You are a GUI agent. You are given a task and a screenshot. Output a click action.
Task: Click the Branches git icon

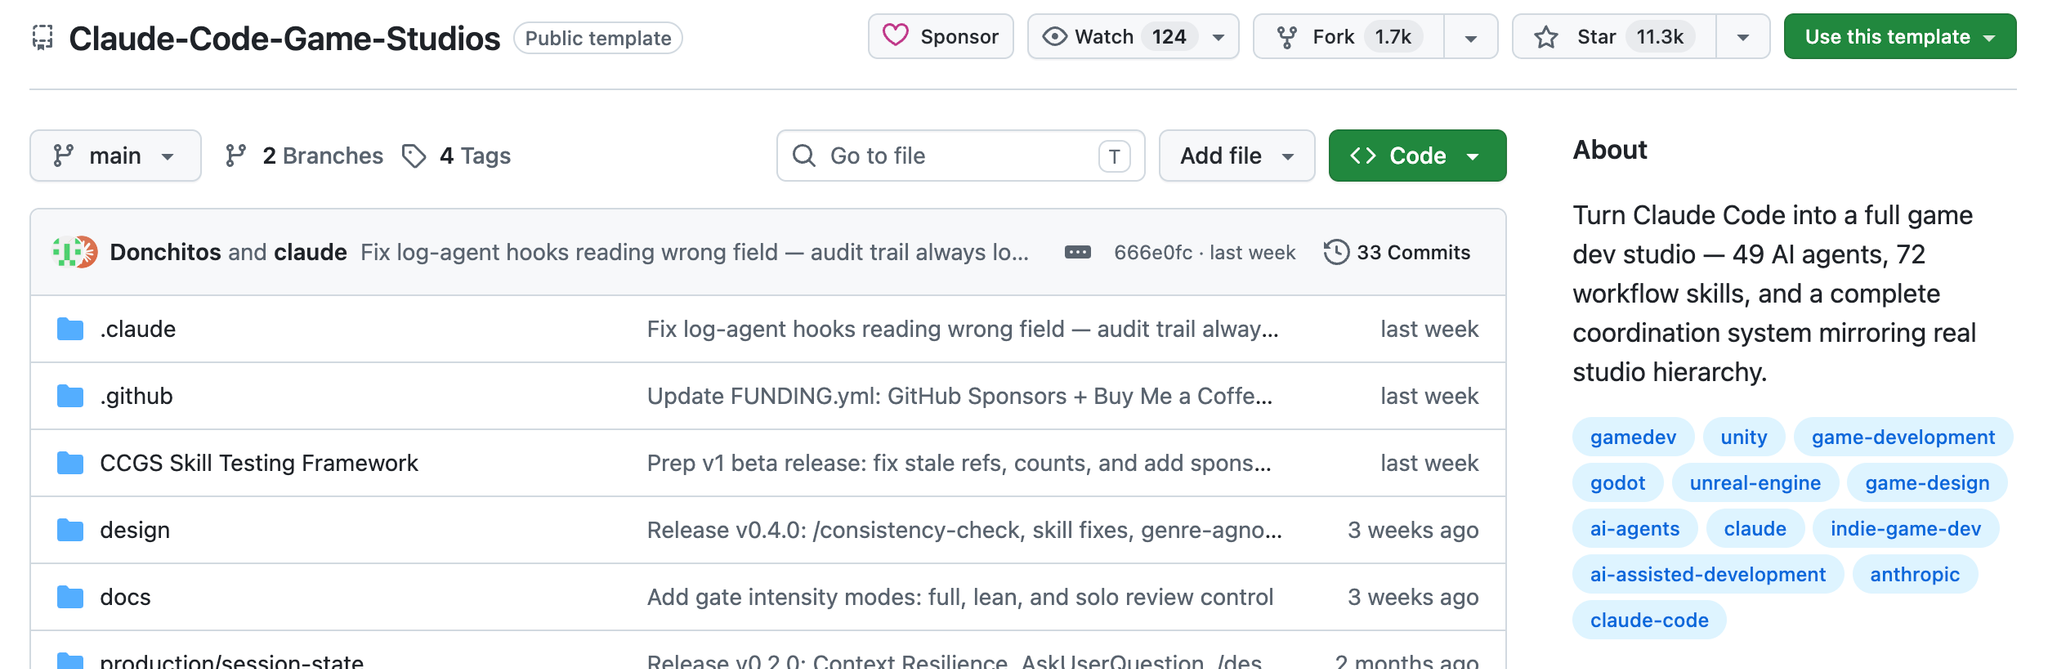235,155
